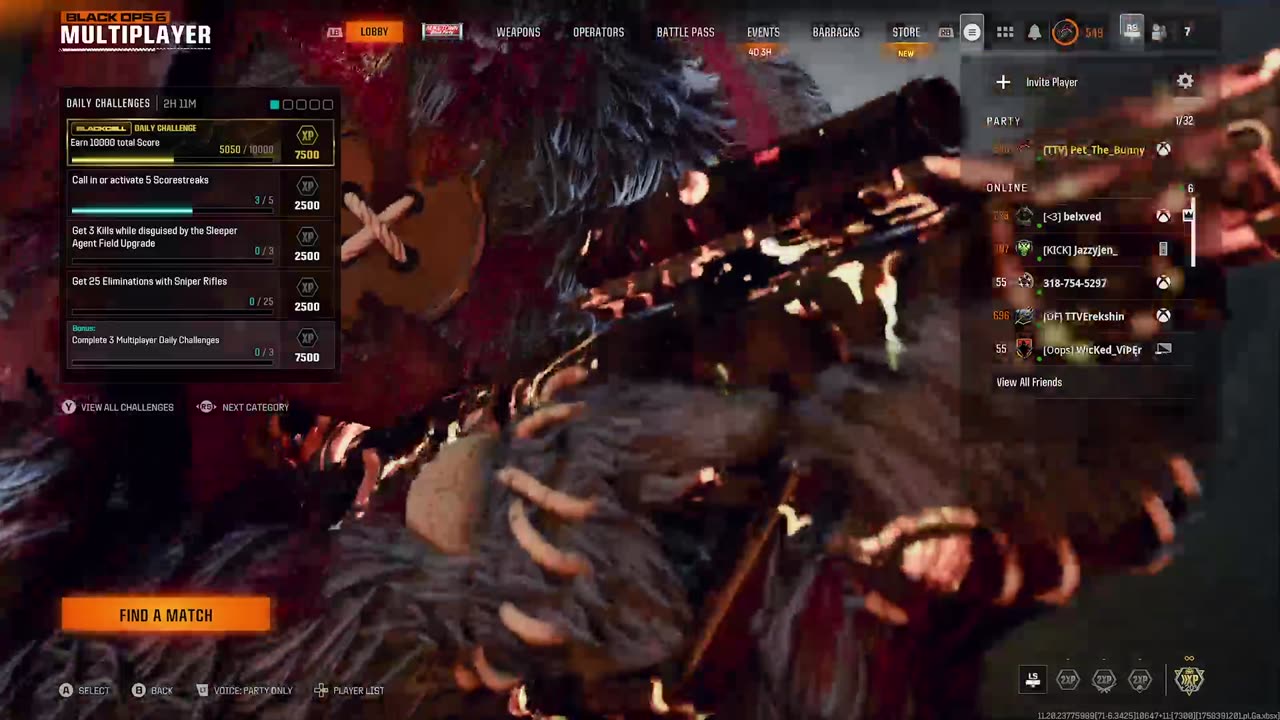
Task: Click WicKed_ViPEr's player avatar emblem
Action: [x=1024, y=349]
